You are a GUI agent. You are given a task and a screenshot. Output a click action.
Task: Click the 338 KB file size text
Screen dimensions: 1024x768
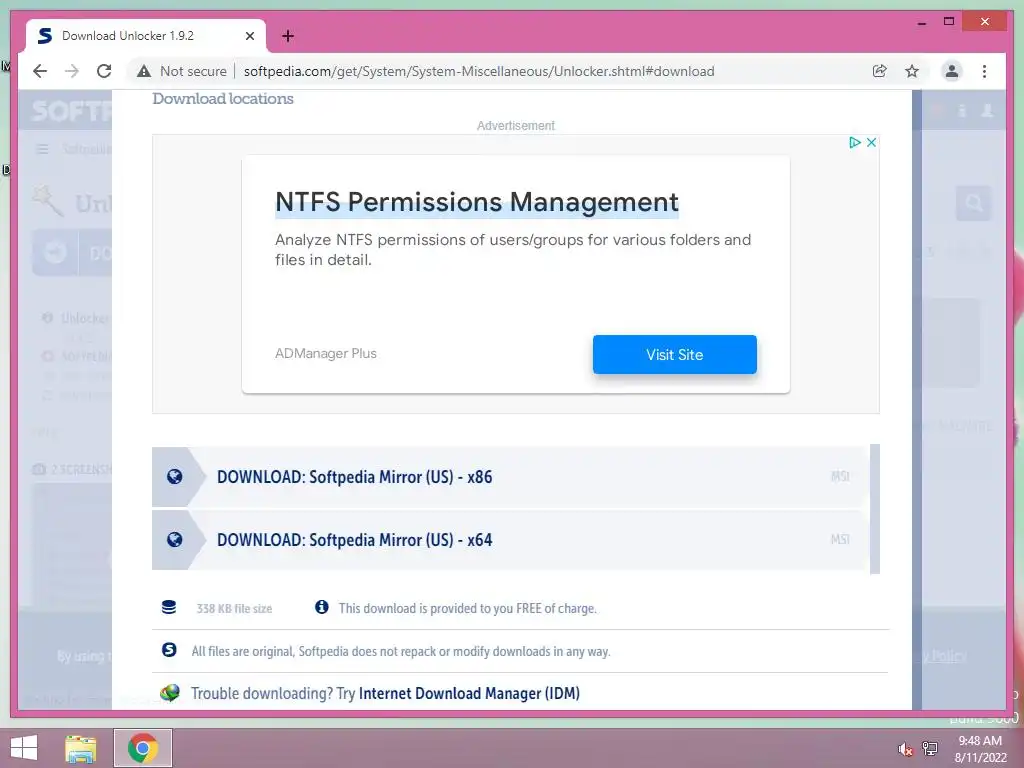pos(234,609)
